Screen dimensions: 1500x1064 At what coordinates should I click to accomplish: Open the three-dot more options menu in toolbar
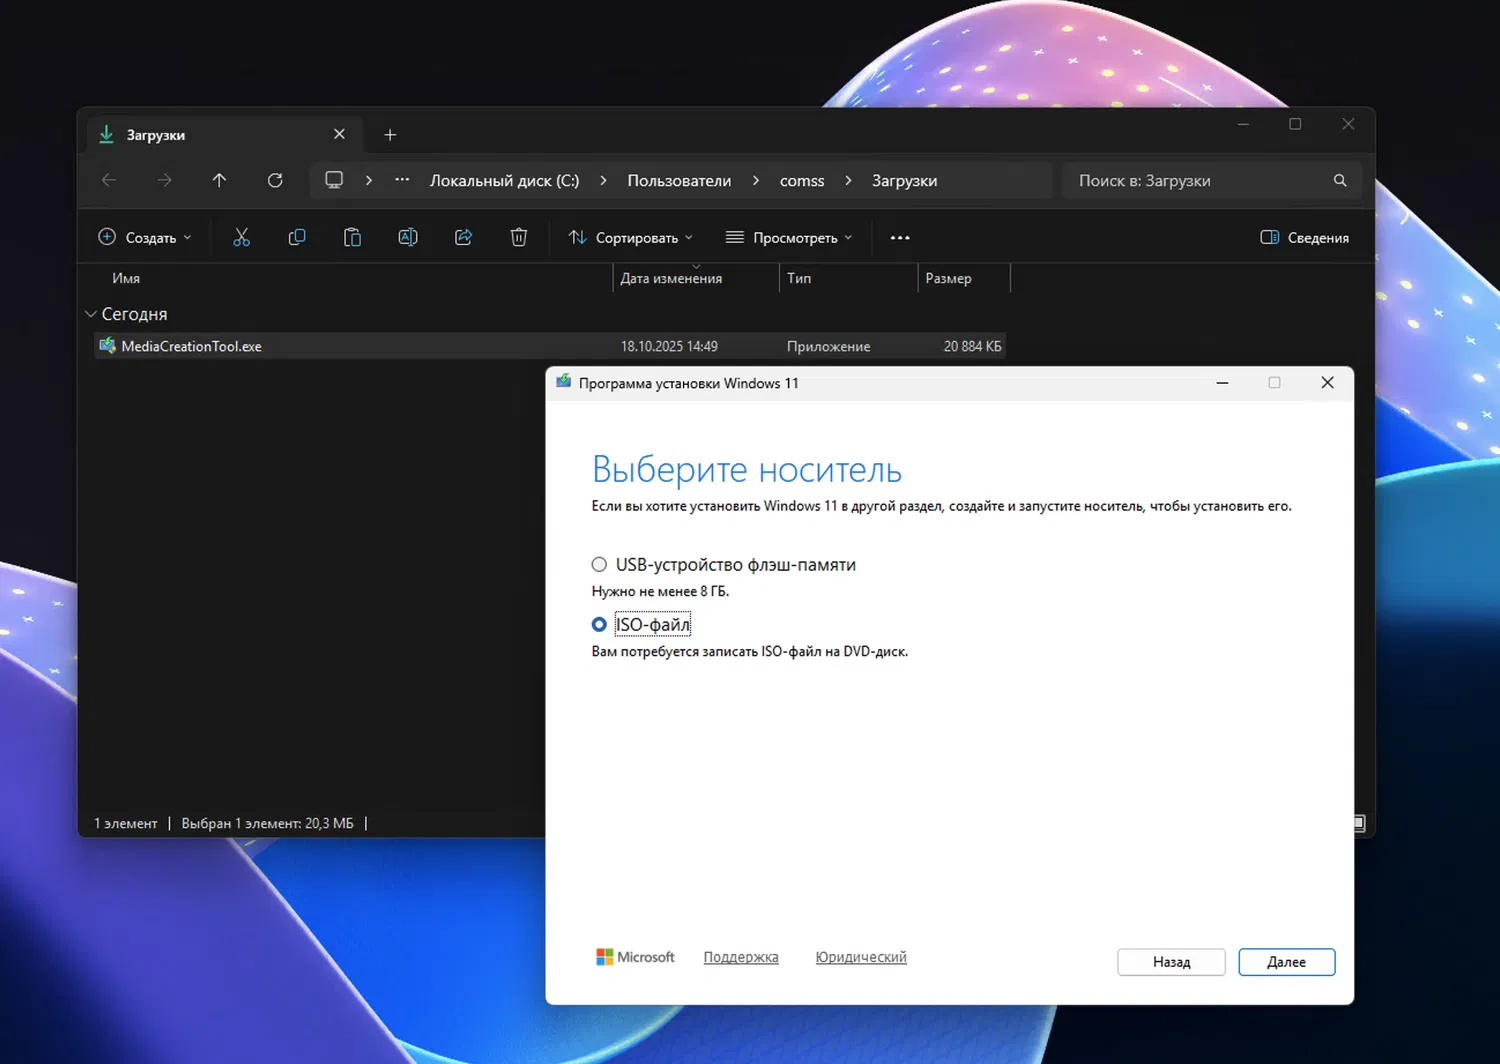(x=900, y=238)
